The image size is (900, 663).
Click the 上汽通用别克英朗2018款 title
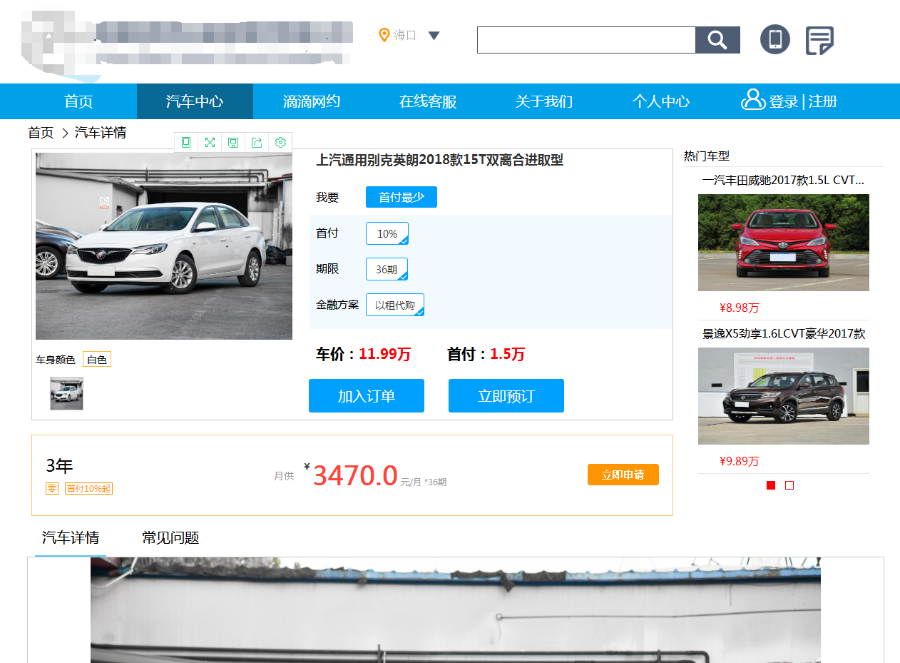click(440, 160)
